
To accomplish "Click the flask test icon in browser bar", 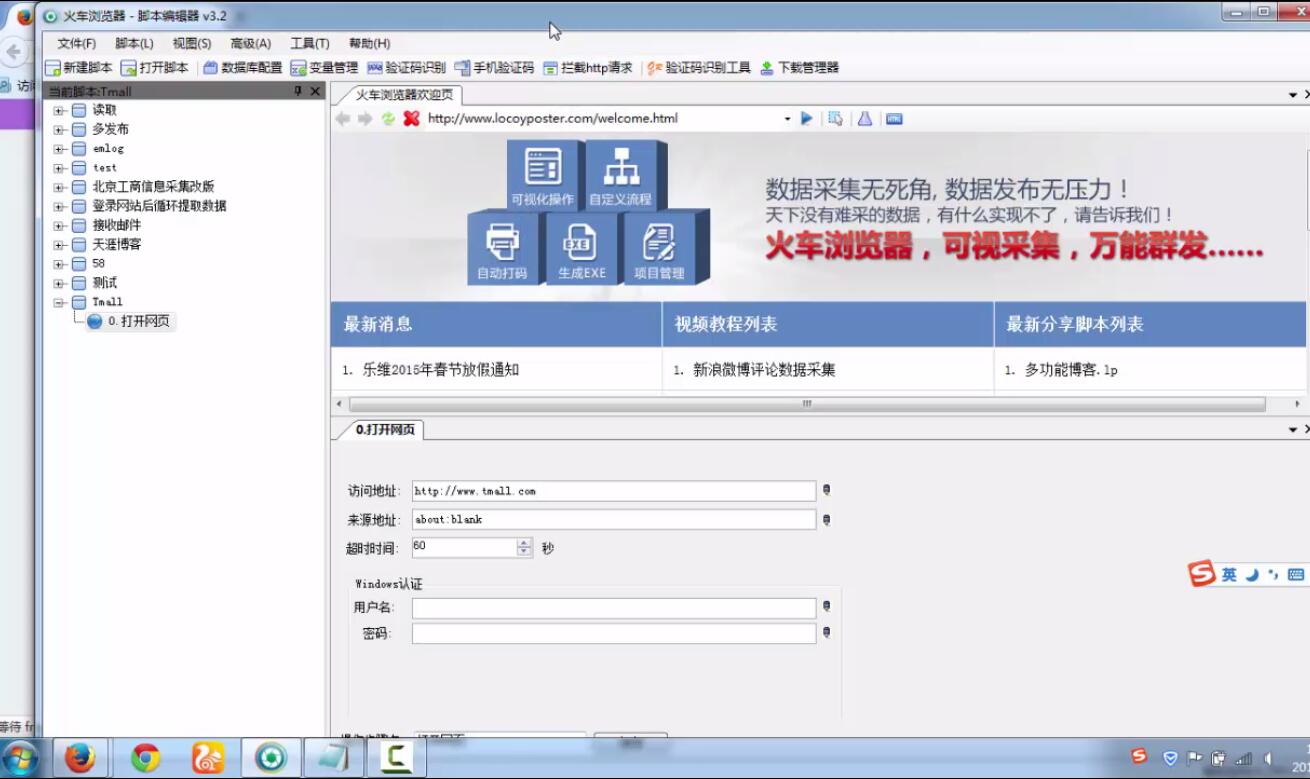I will pyautogui.click(x=865, y=118).
